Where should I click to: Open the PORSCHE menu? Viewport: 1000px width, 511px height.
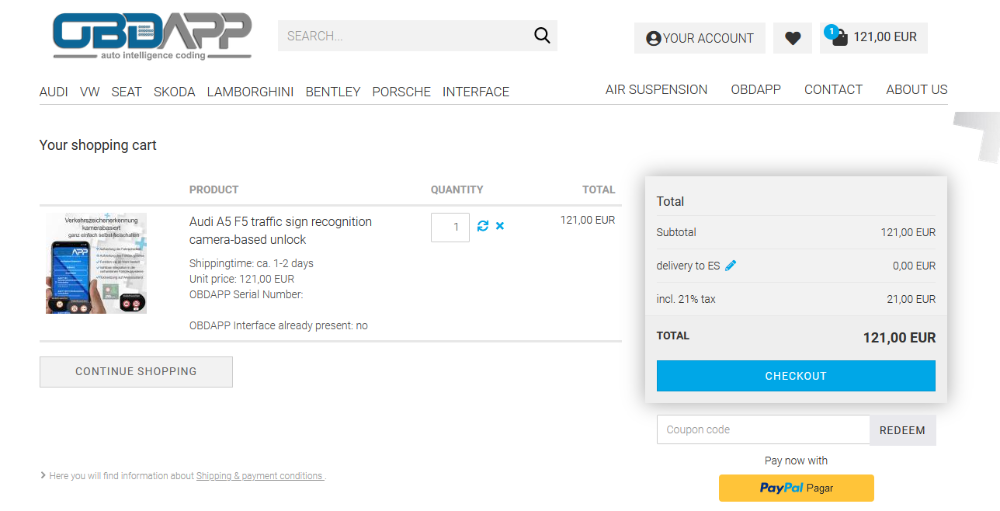[401, 92]
